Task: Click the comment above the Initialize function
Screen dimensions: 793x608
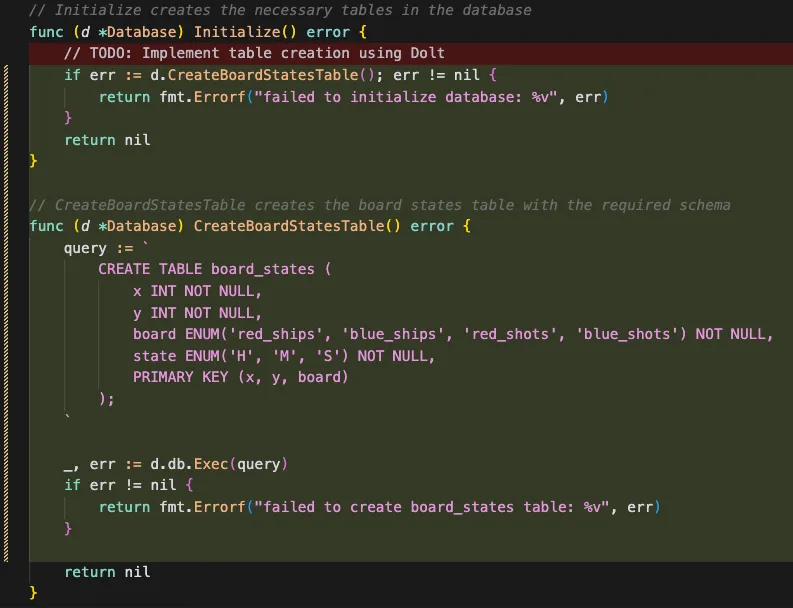Action: (280, 10)
